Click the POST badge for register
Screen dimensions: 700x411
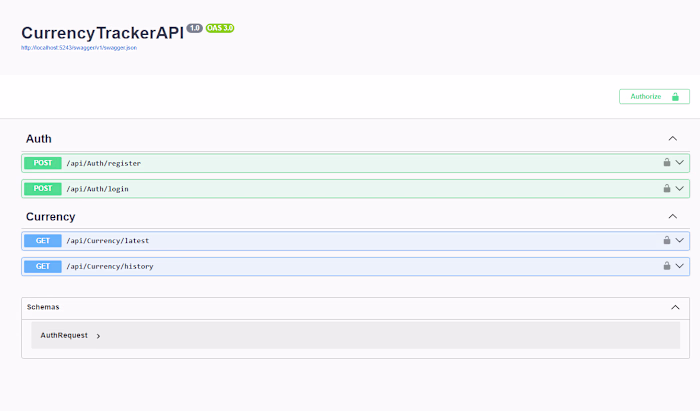pyautogui.click(x=43, y=163)
